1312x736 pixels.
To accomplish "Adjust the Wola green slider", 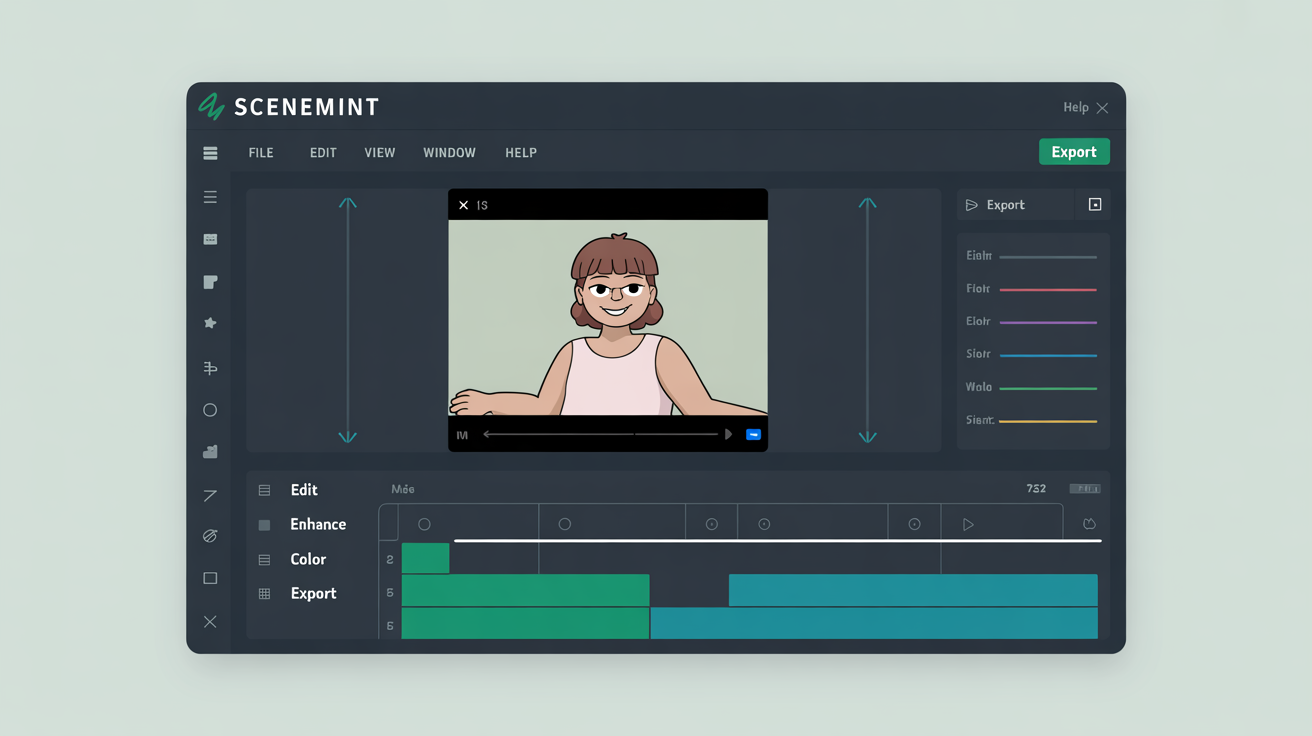I will (x=1048, y=388).
